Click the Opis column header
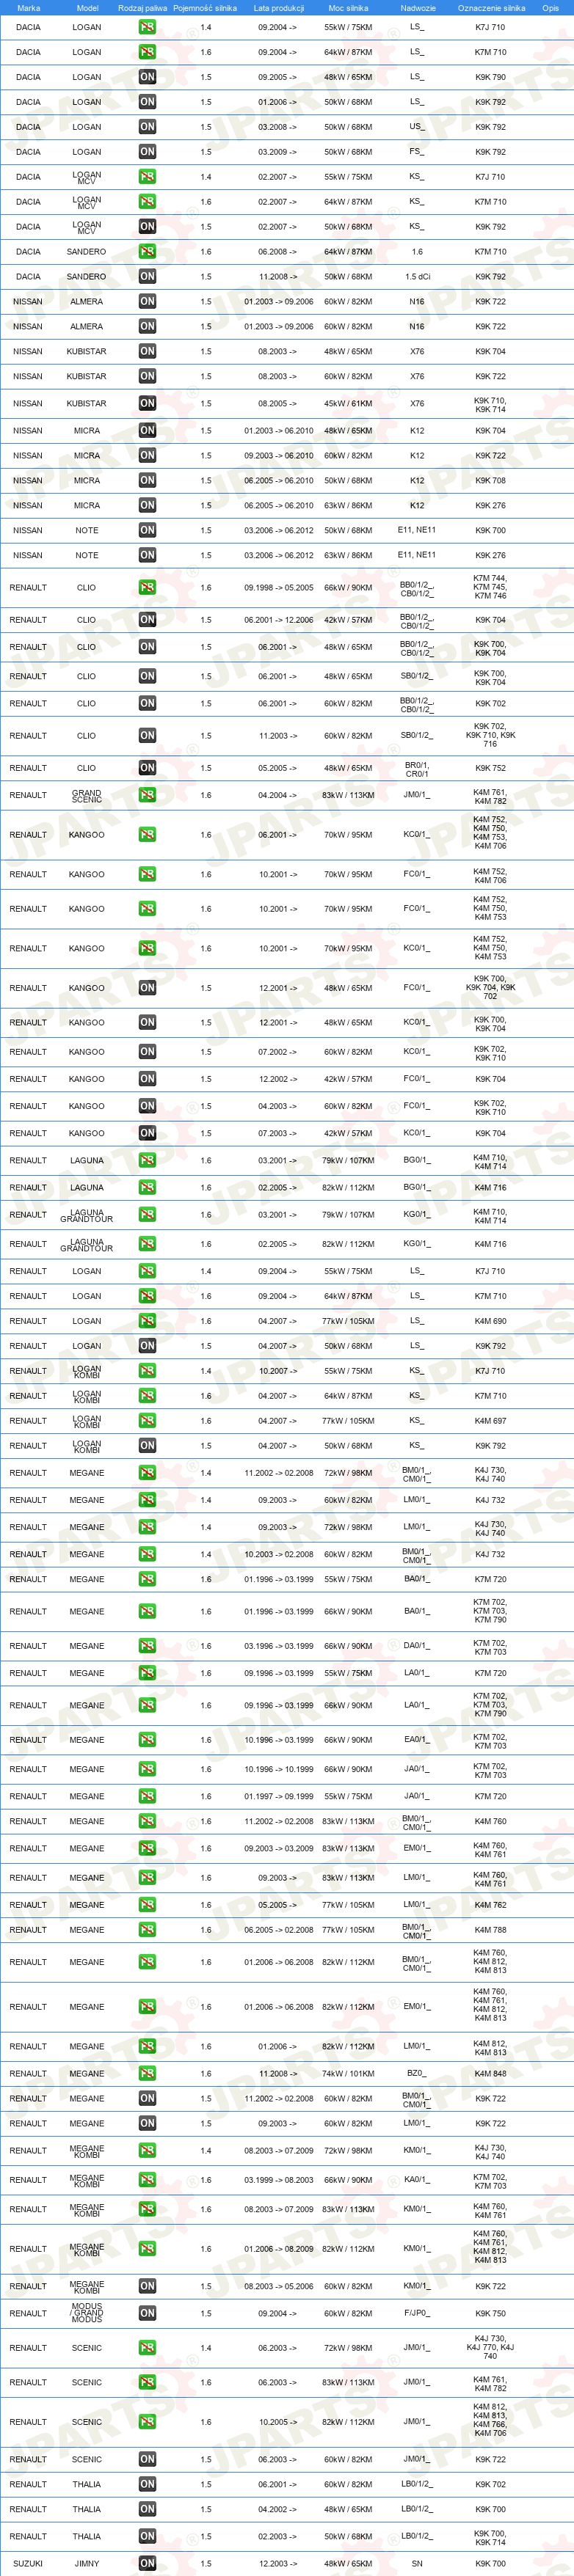 pos(550,8)
